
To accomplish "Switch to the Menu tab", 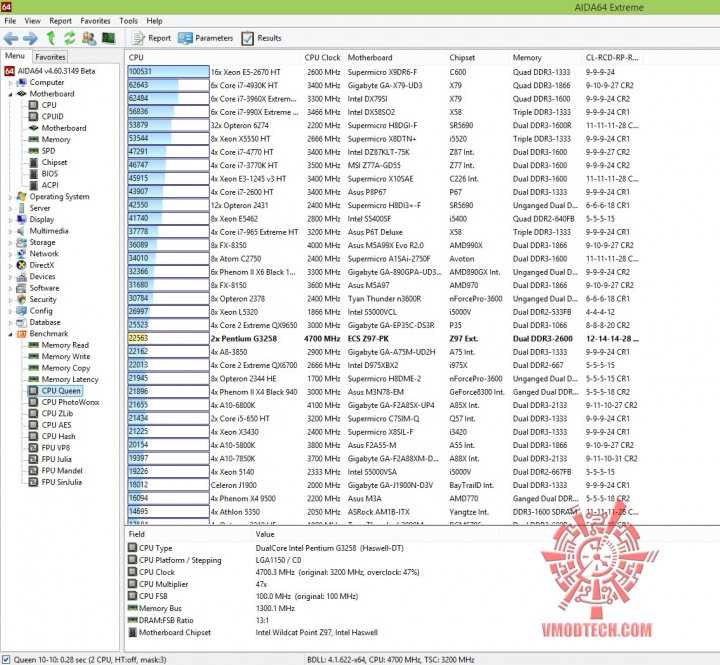I will [x=15, y=56].
